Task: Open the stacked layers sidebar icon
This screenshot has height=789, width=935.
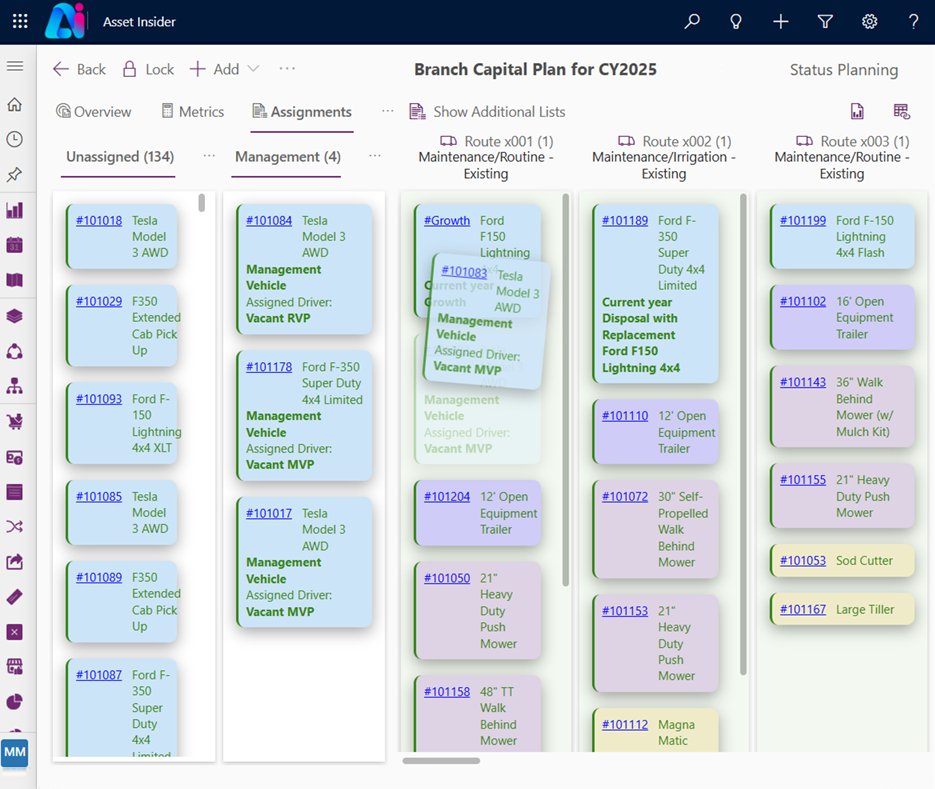Action: [x=15, y=316]
